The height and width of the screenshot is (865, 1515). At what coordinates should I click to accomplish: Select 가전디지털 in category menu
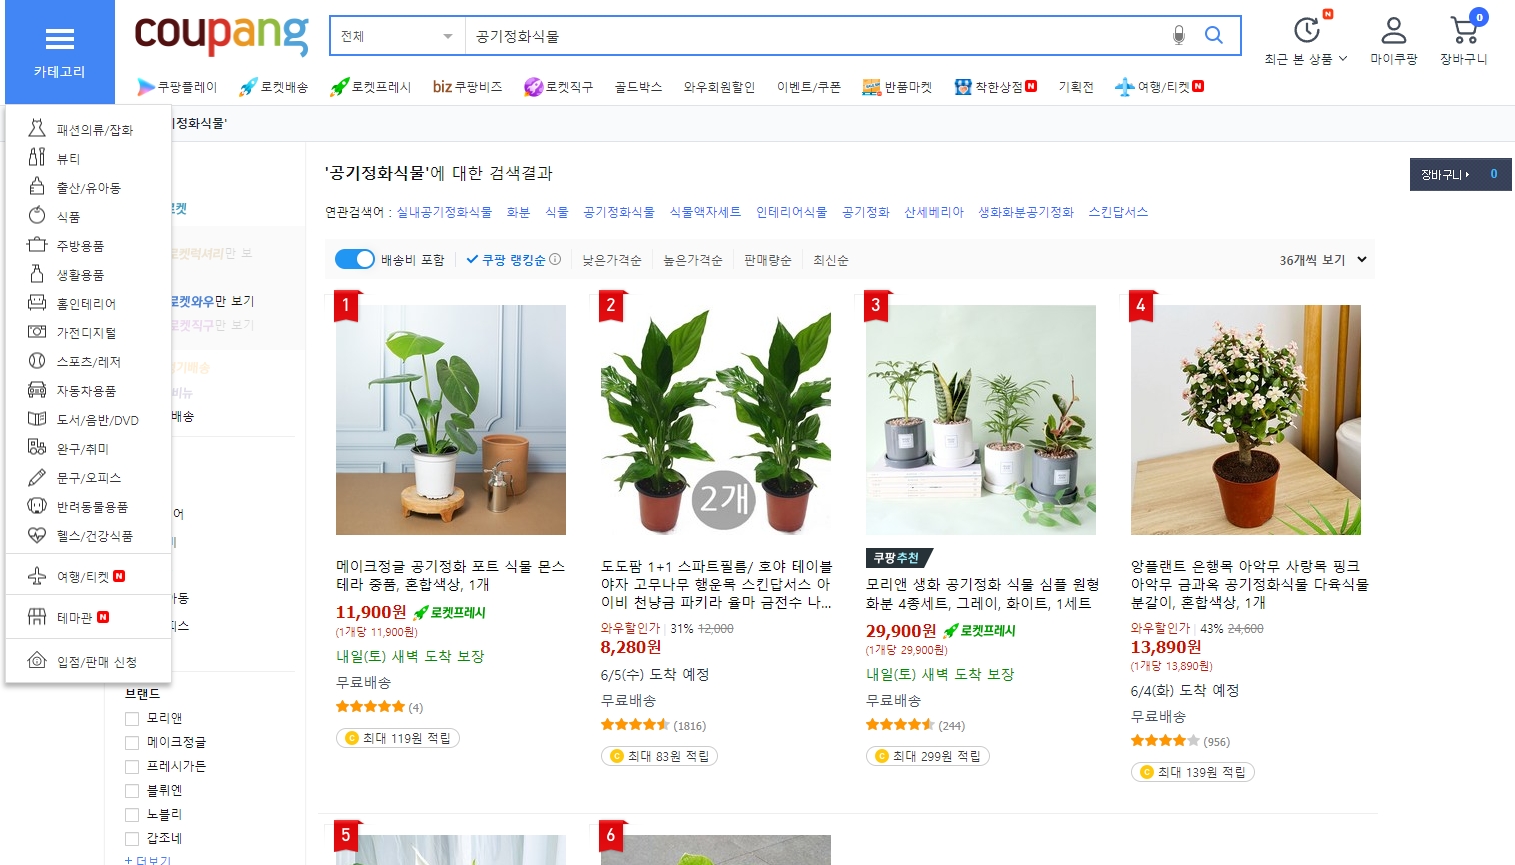pos(86,332)
